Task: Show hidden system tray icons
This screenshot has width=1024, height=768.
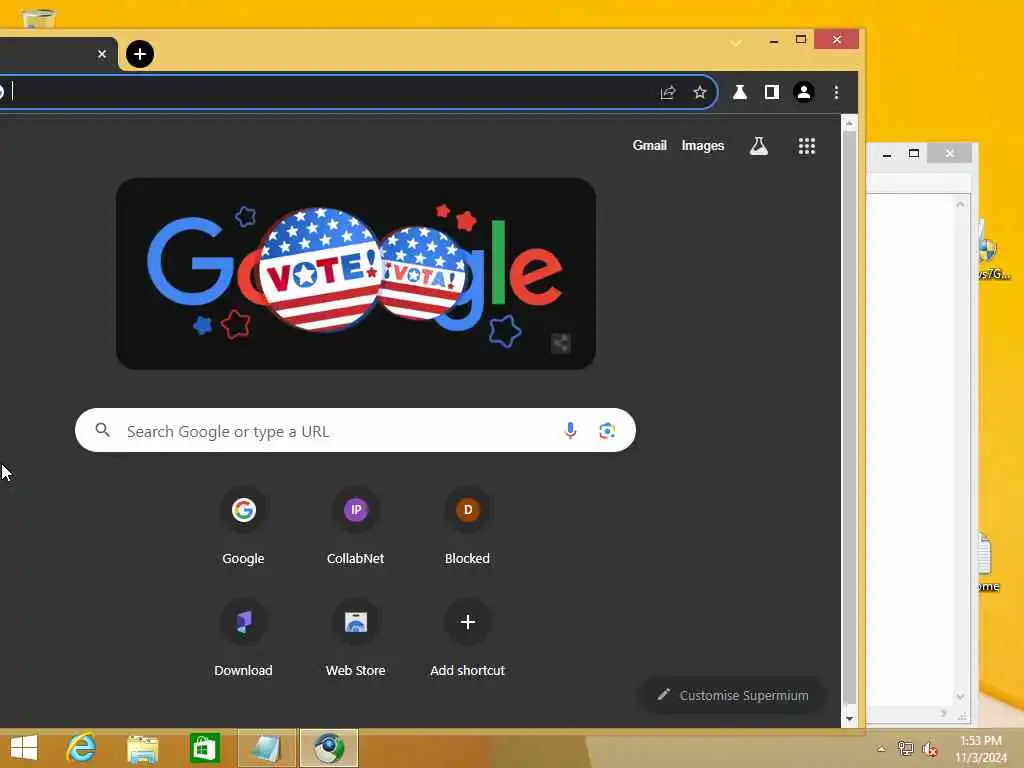Action: pyautogui.click(x=881, y=749)
